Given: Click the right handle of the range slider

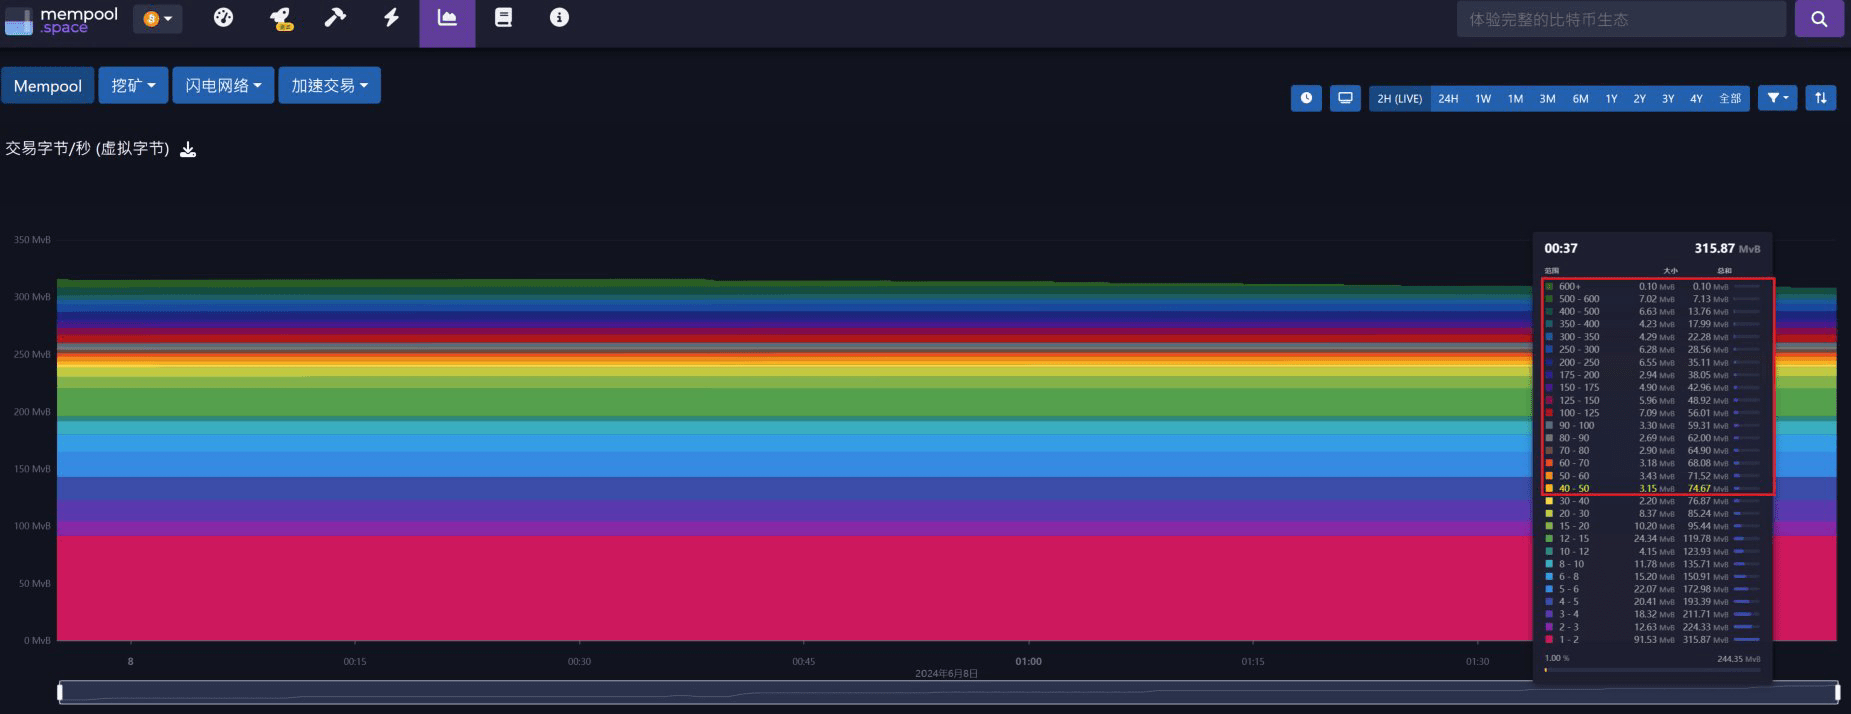Looking at the screenshot, I should click(1837, 692).
